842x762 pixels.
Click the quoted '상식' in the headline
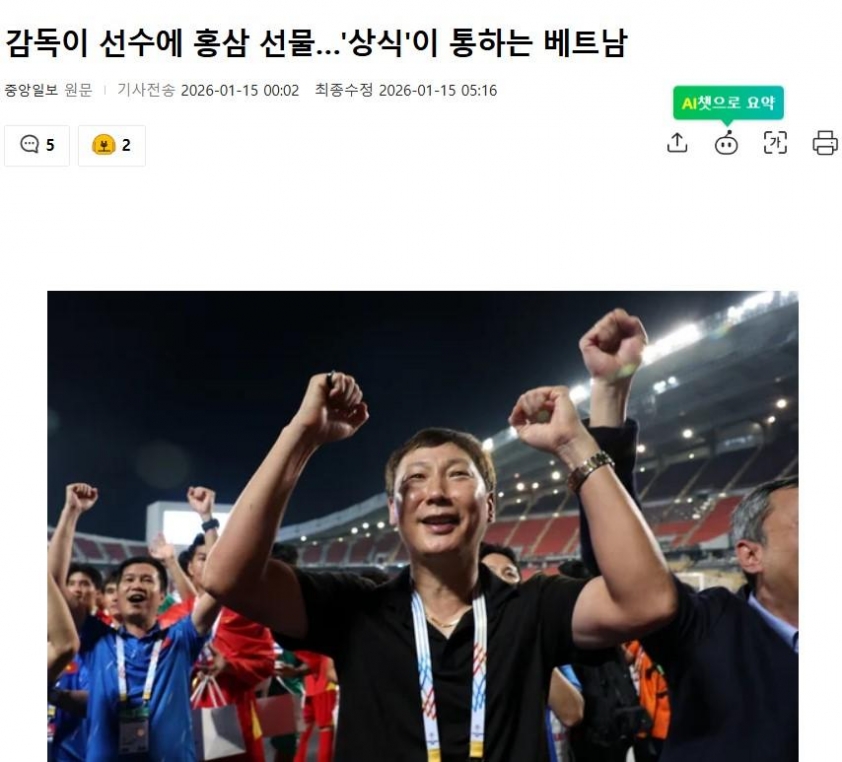click(376, 43)
